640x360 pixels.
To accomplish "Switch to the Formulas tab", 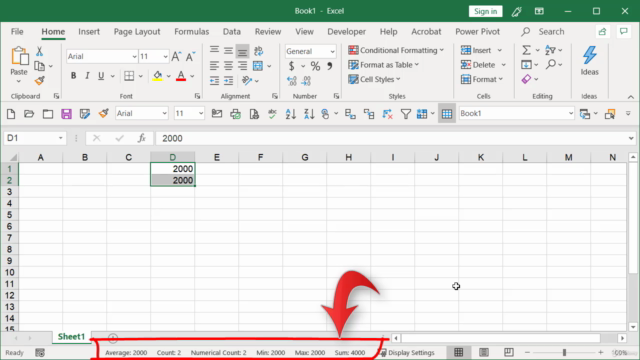I will click(x=191, y=32).
